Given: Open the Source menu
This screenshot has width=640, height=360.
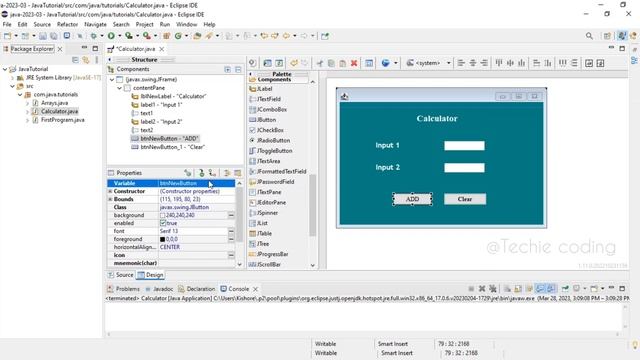Looking at the screenshot, I should tap(42, 24).
